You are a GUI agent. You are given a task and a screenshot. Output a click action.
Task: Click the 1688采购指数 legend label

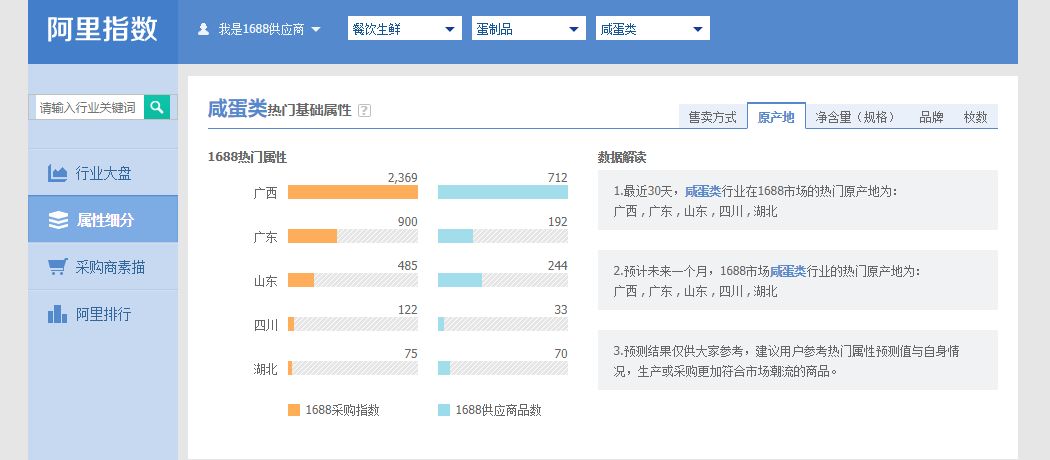coord(342,410)
